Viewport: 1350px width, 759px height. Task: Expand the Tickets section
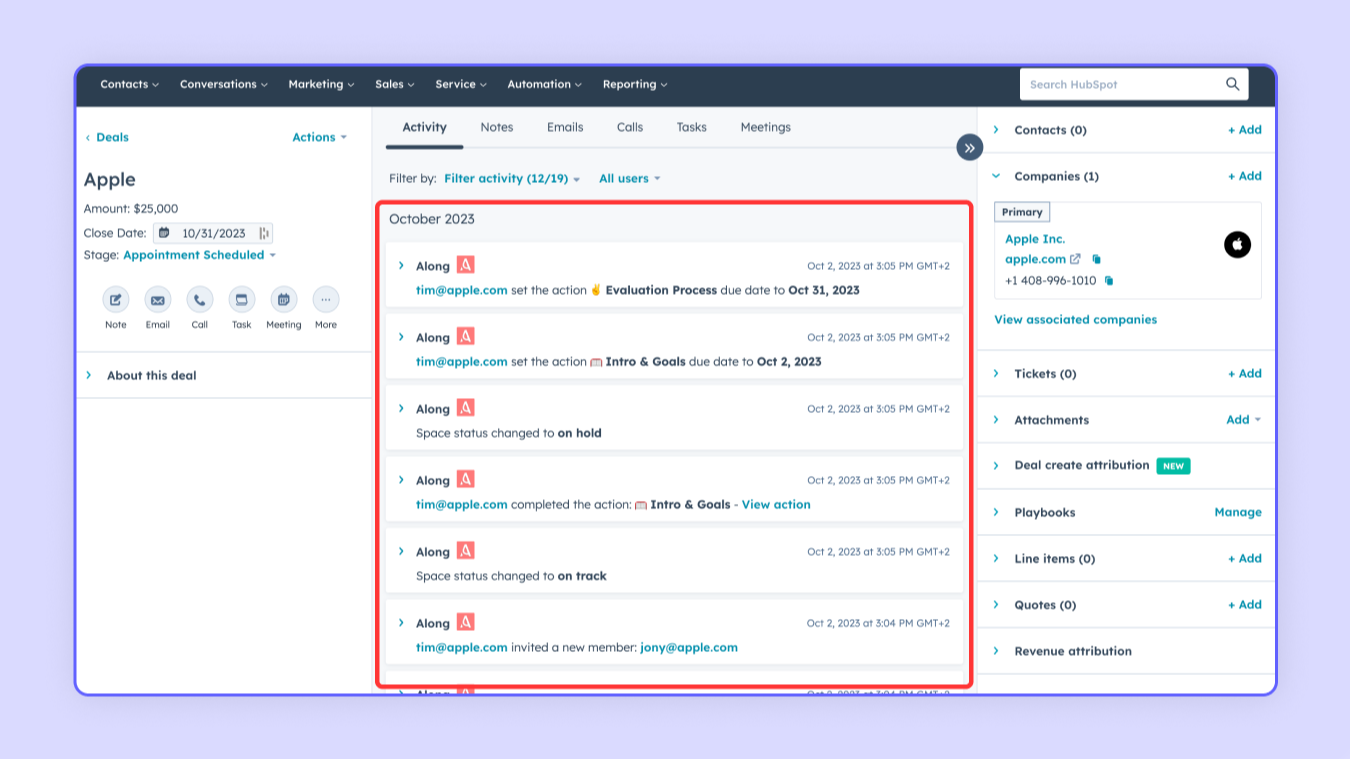(1044, 374)
